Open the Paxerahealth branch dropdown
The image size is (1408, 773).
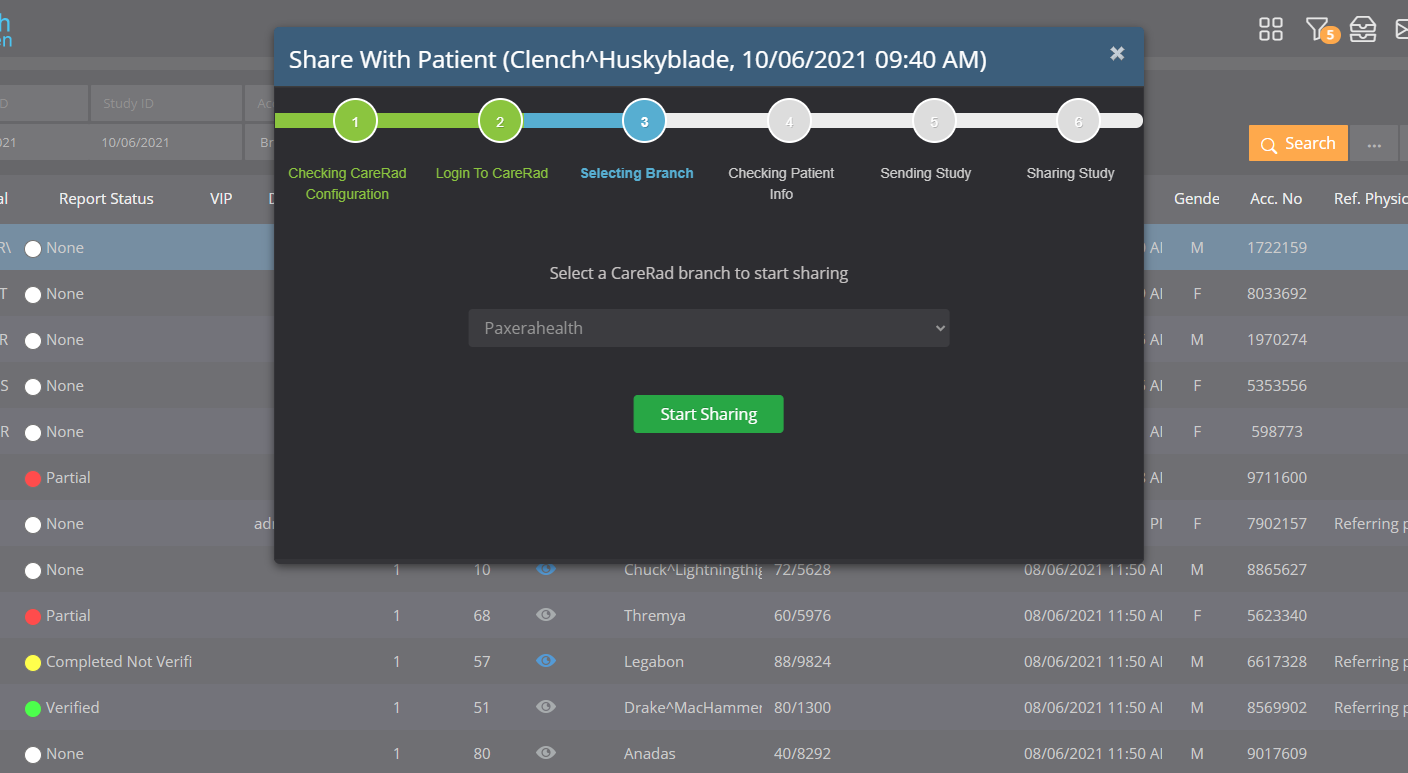tap(708, 328)
